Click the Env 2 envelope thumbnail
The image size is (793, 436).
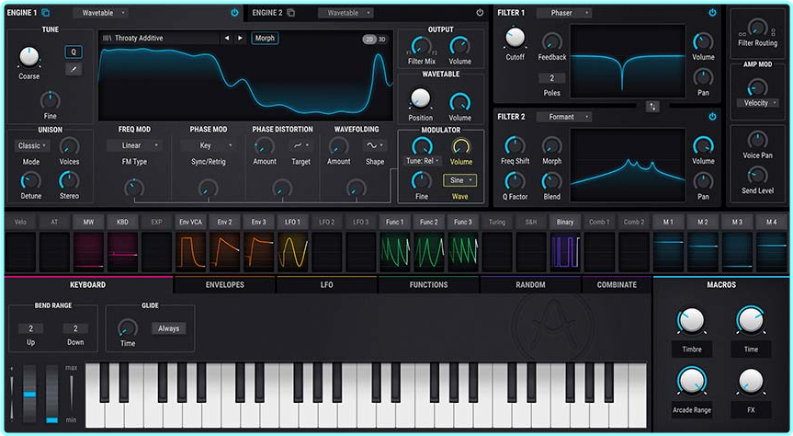coord(225,251)
